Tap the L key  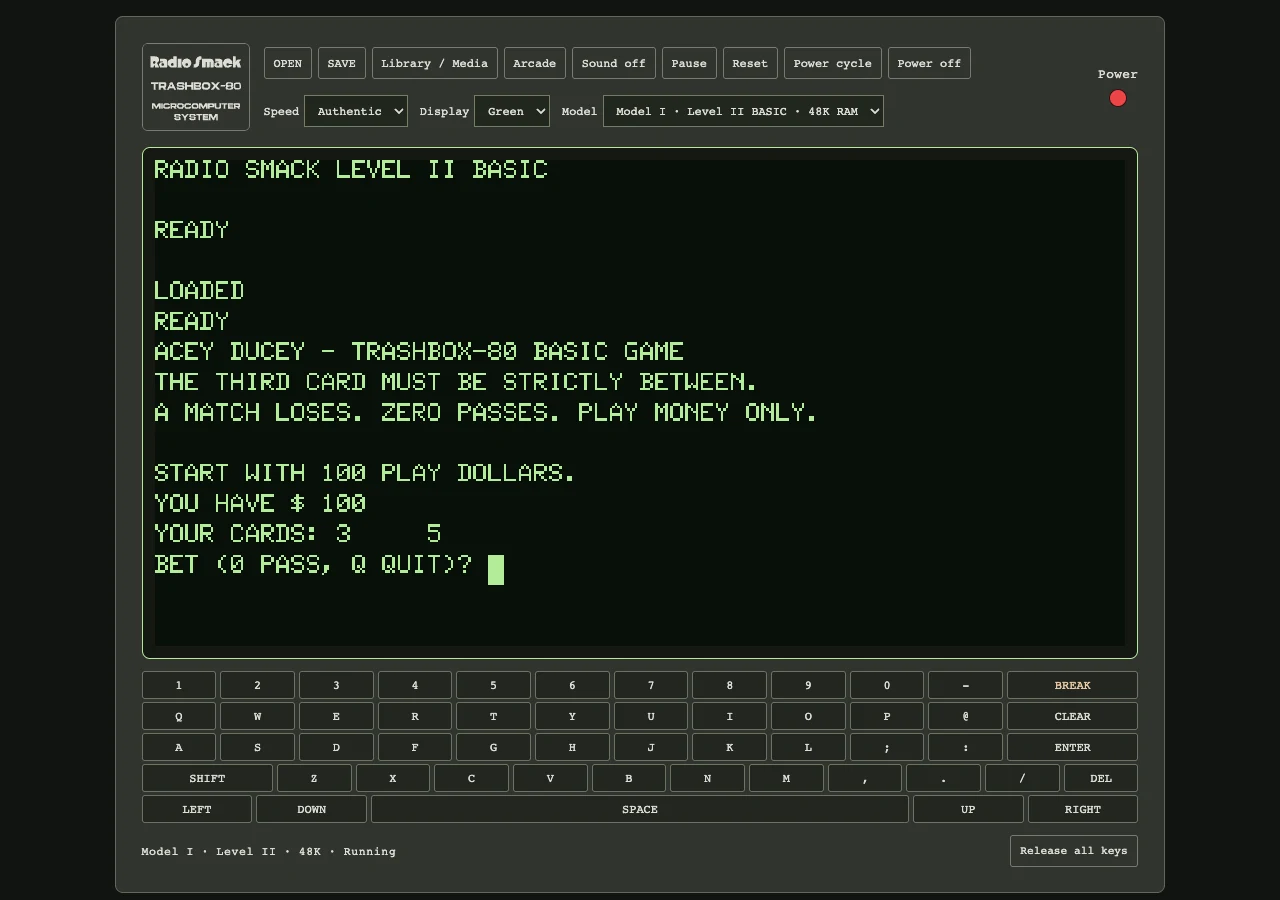[808, 747]
